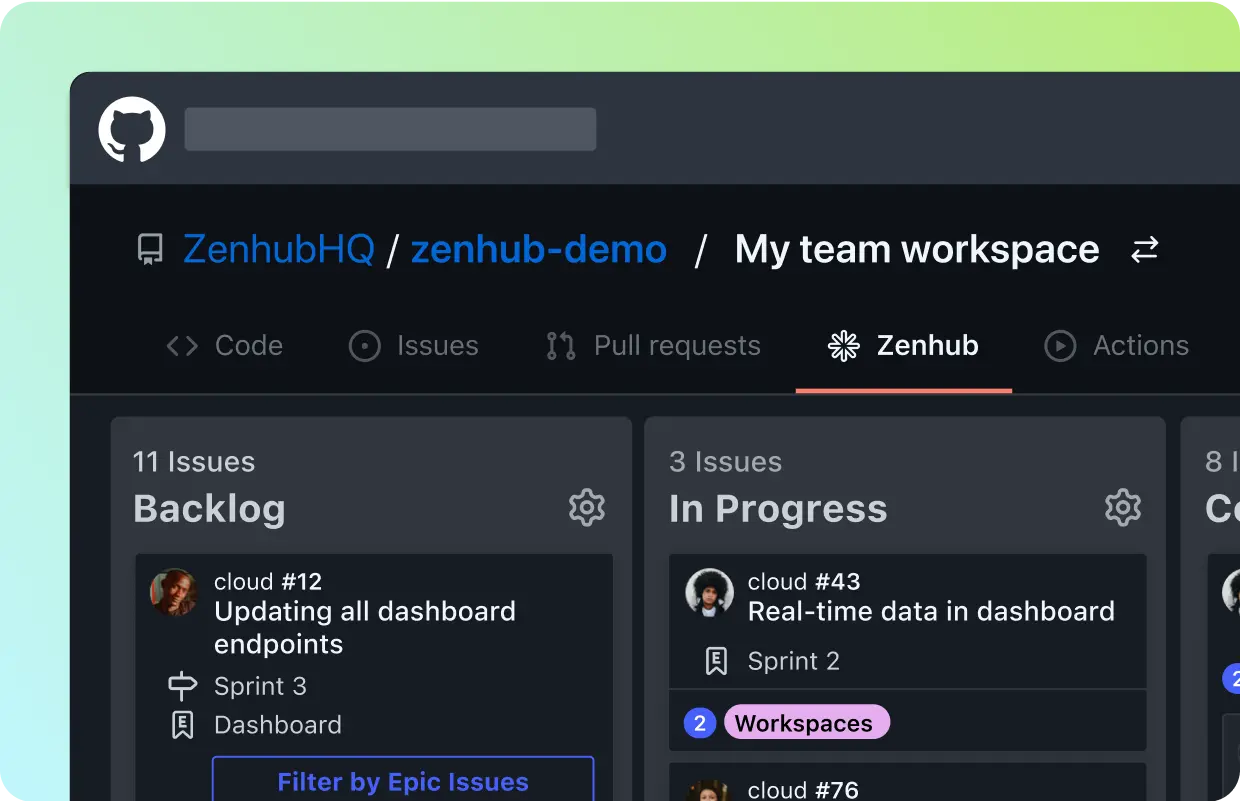Switch to the Code tab
Viewport: 1240px width, 801px height.
(225, 345)
